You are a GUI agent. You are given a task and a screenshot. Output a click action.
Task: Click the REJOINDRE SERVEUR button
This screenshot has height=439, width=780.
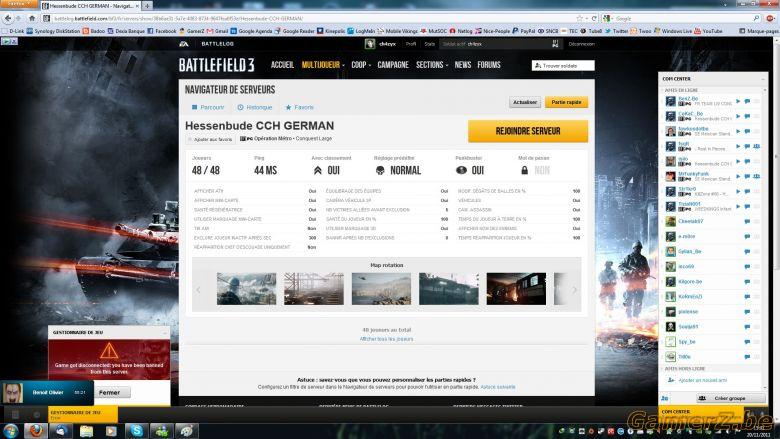528,131
